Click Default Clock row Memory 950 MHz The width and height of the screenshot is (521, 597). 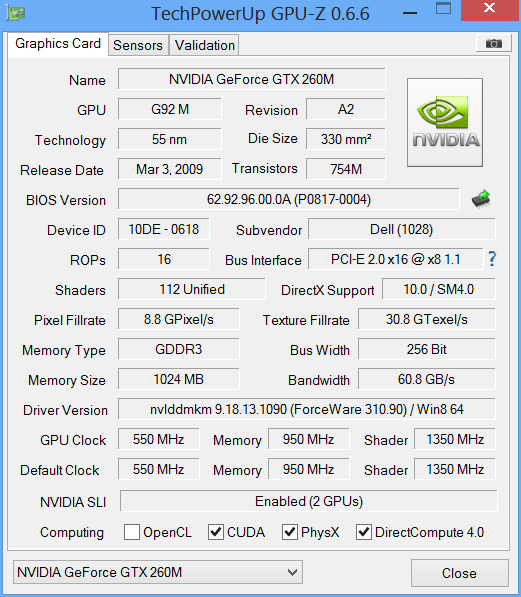pos(308,469)
